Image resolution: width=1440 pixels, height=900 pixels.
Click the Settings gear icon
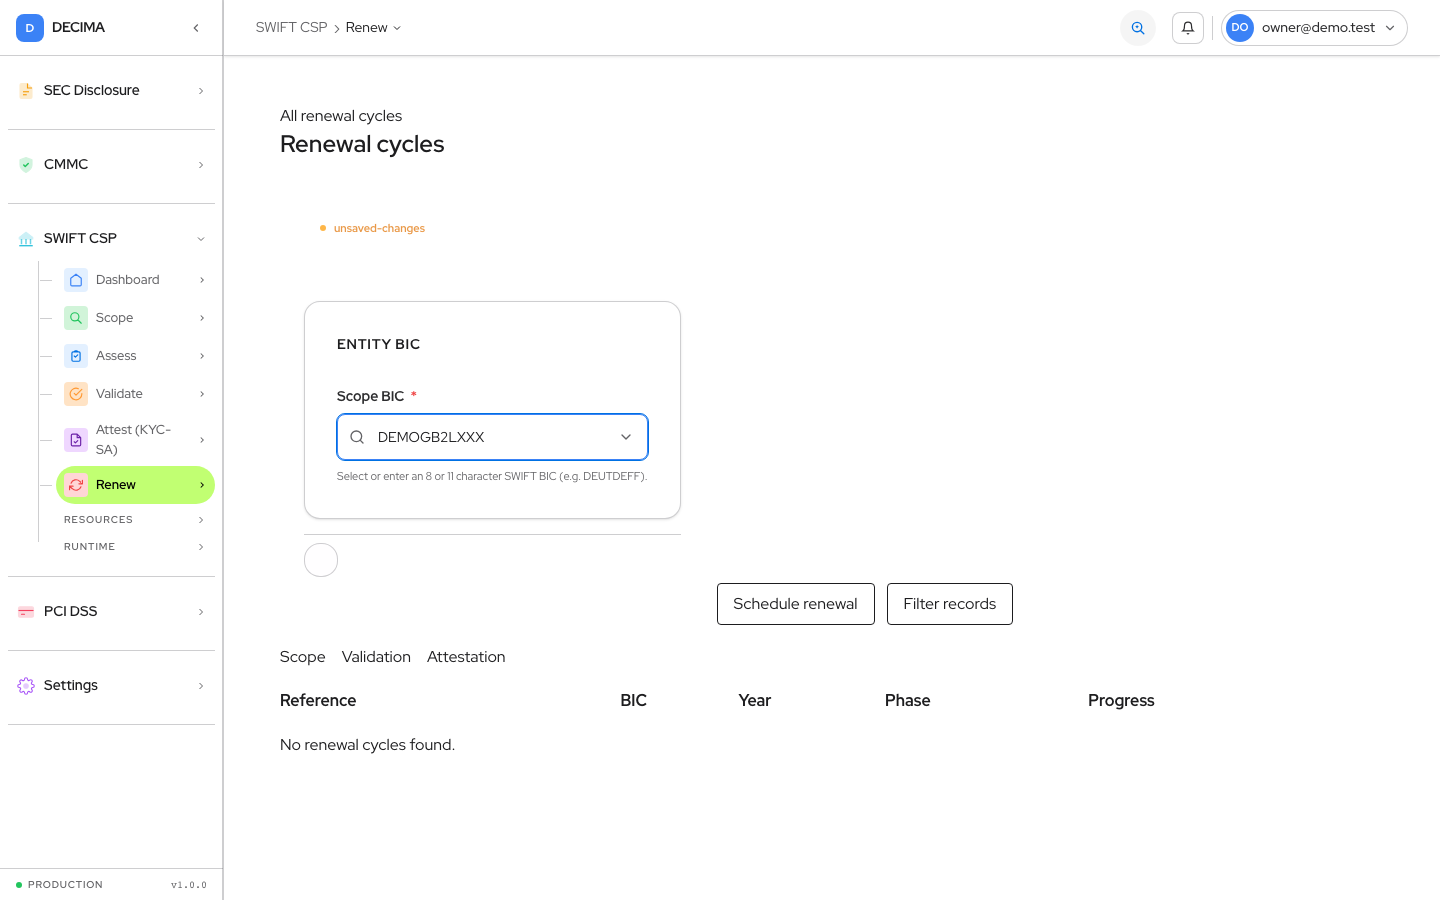tap(26, 686)
